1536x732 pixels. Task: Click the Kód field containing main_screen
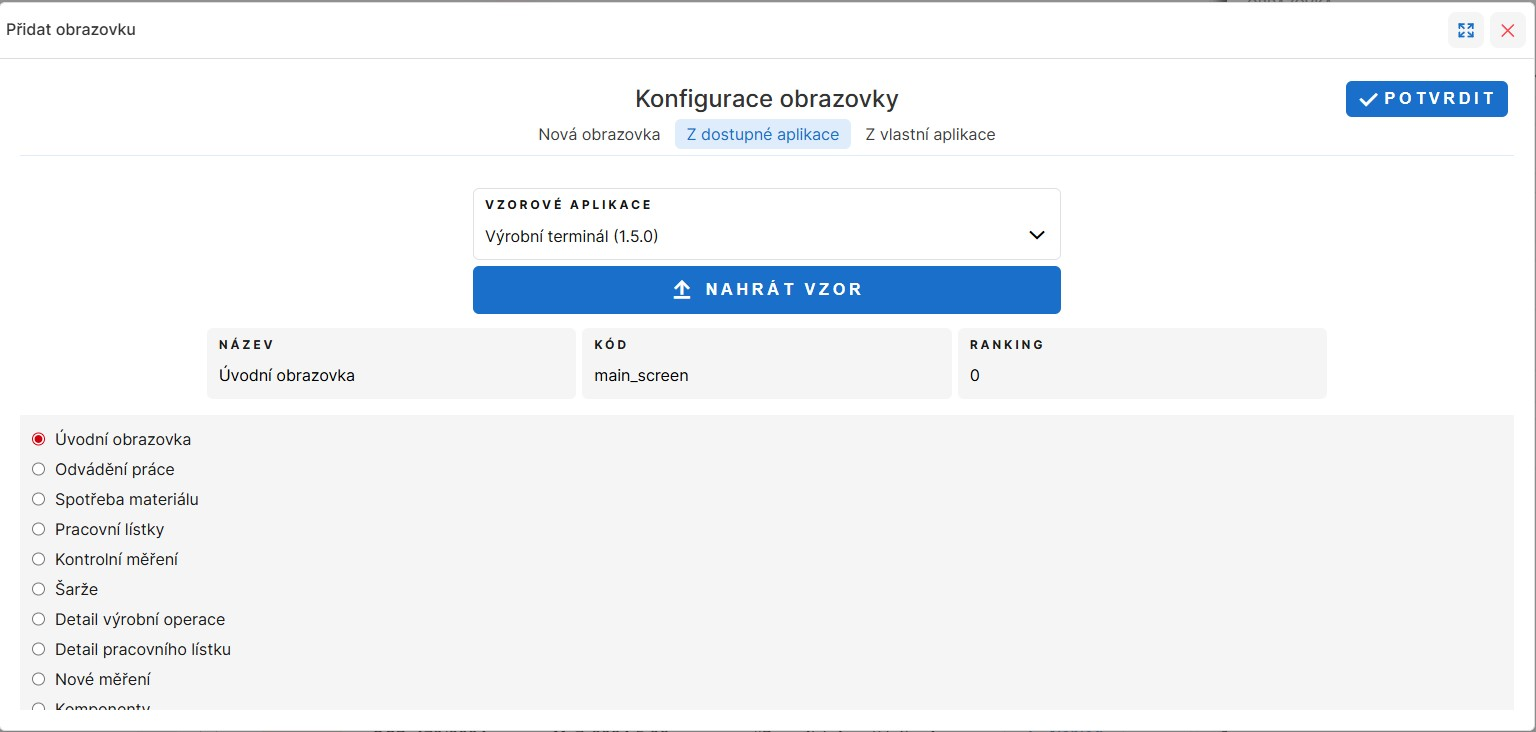coord(766,376)
